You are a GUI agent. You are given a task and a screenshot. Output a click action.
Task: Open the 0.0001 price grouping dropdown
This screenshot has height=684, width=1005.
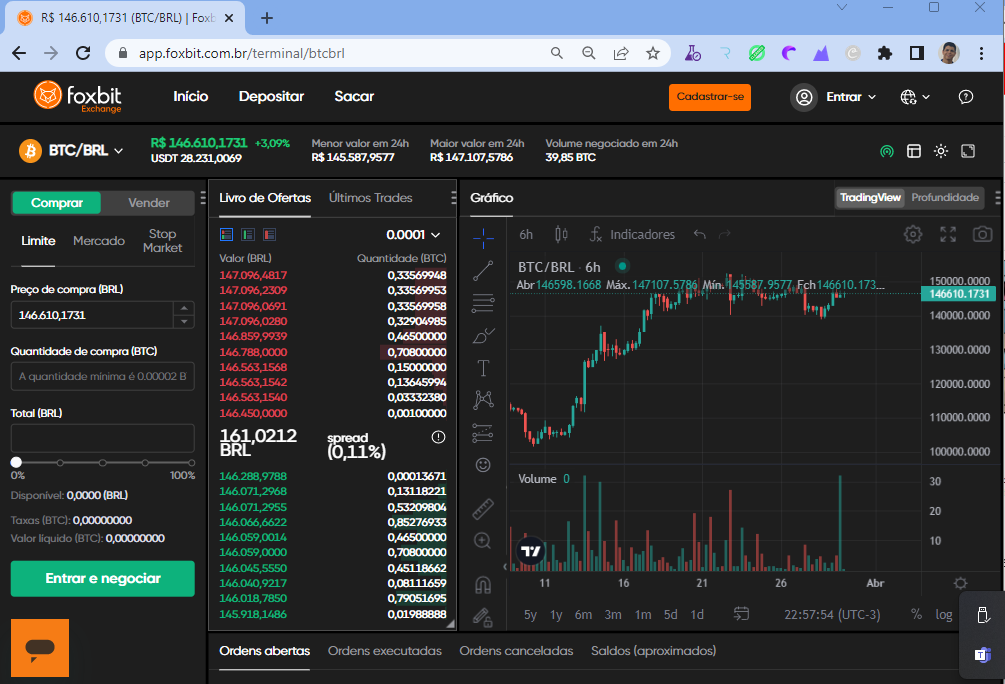point(413,235)
